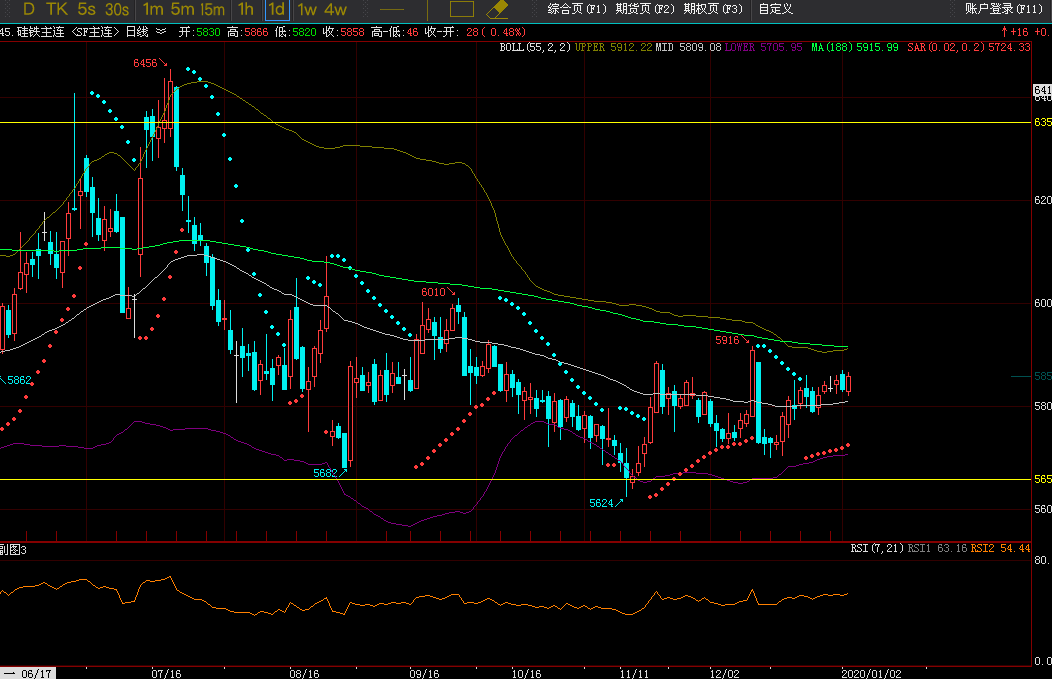This screenshot has height=679, width=1052.
Task: Switch to the 30s timeframe
Action: [x=117, y=9]
